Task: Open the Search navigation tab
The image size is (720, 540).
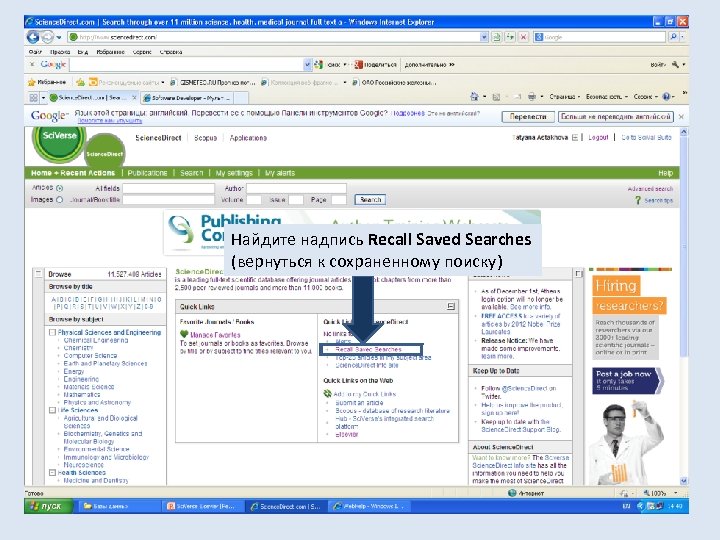Action: (x=191, y=173)
